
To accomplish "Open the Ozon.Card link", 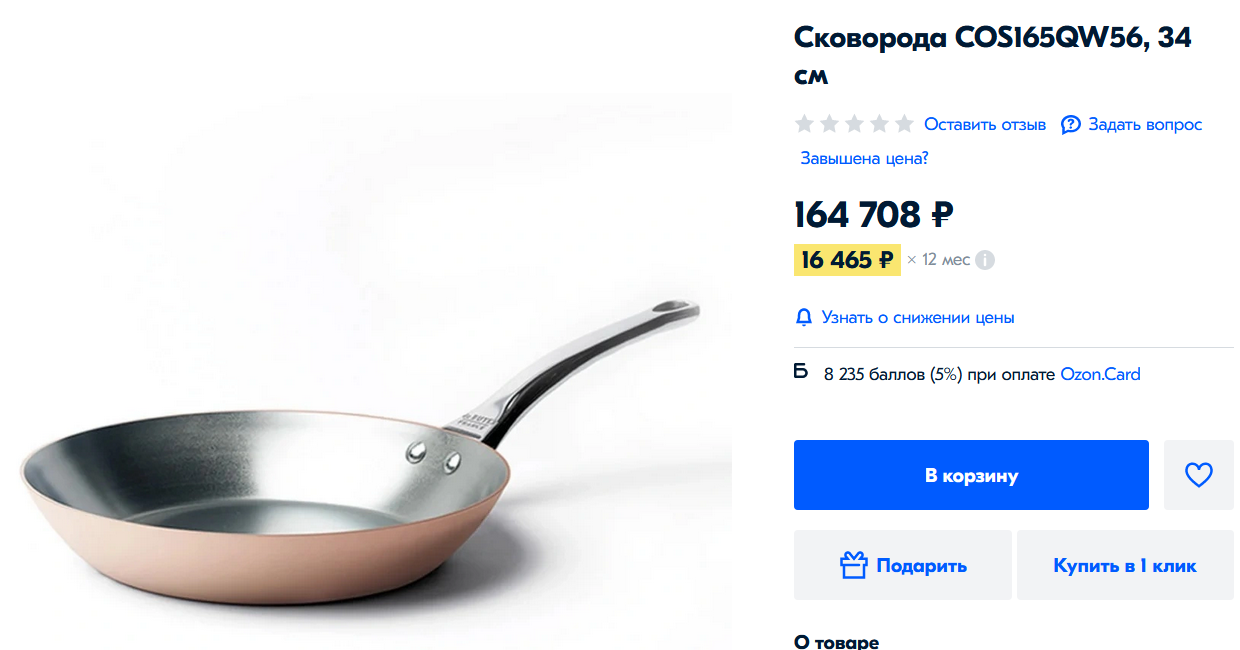I will click(x=1100, y=375).
